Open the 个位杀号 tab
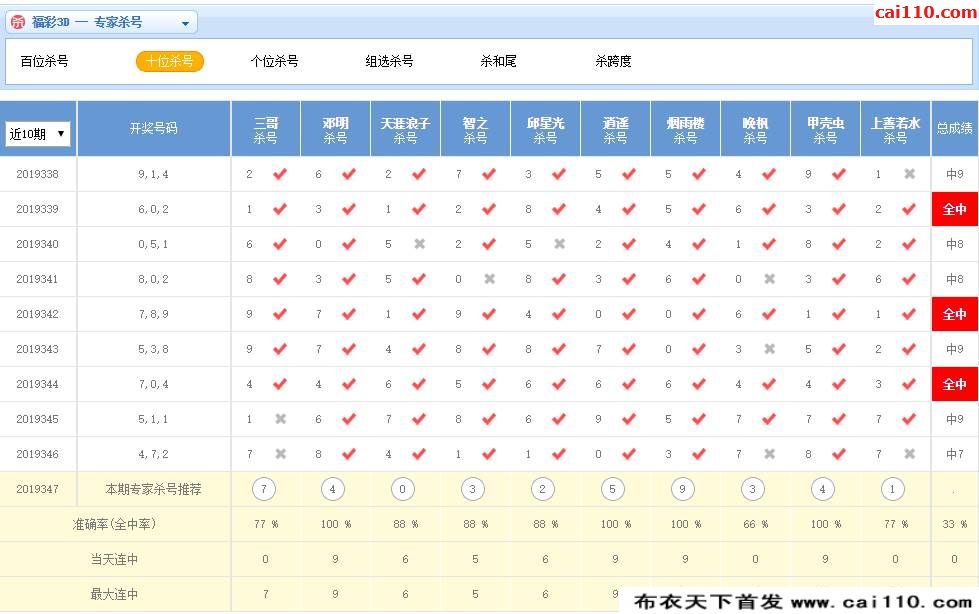 click(x=275, y=61)
